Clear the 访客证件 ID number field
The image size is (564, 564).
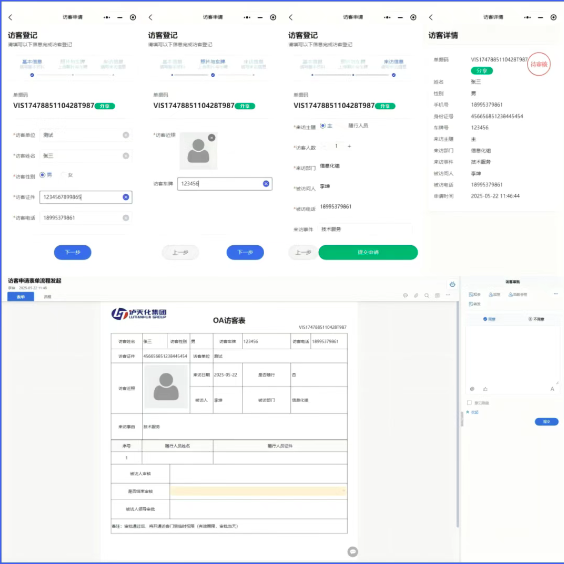(126, 197)
